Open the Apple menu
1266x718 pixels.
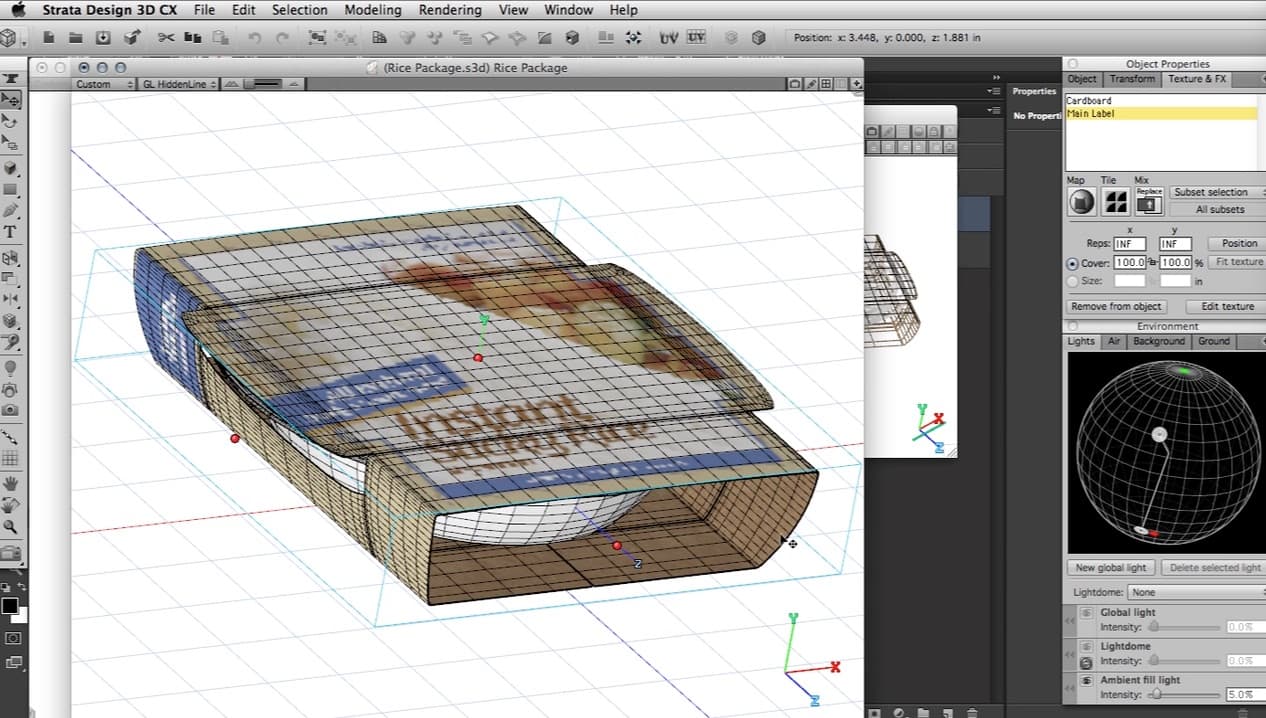point(18,10)
